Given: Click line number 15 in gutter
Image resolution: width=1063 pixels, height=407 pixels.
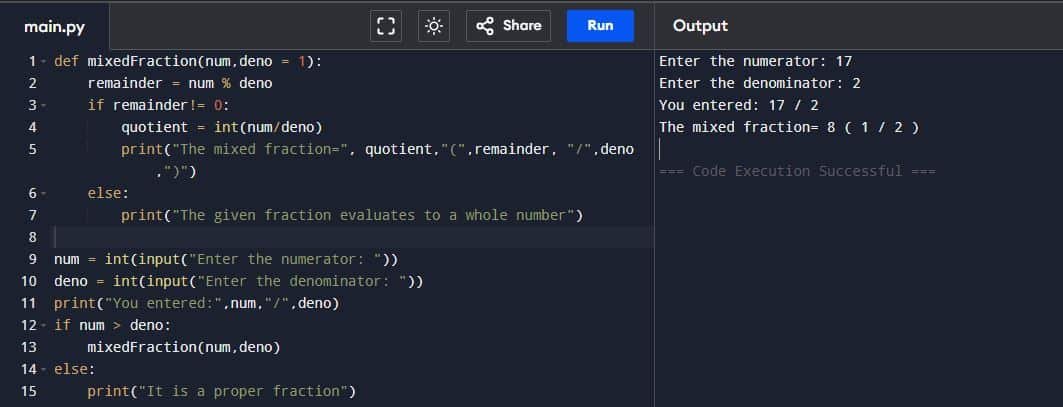Looking at the screenshot, I should [x=29, y=391].
